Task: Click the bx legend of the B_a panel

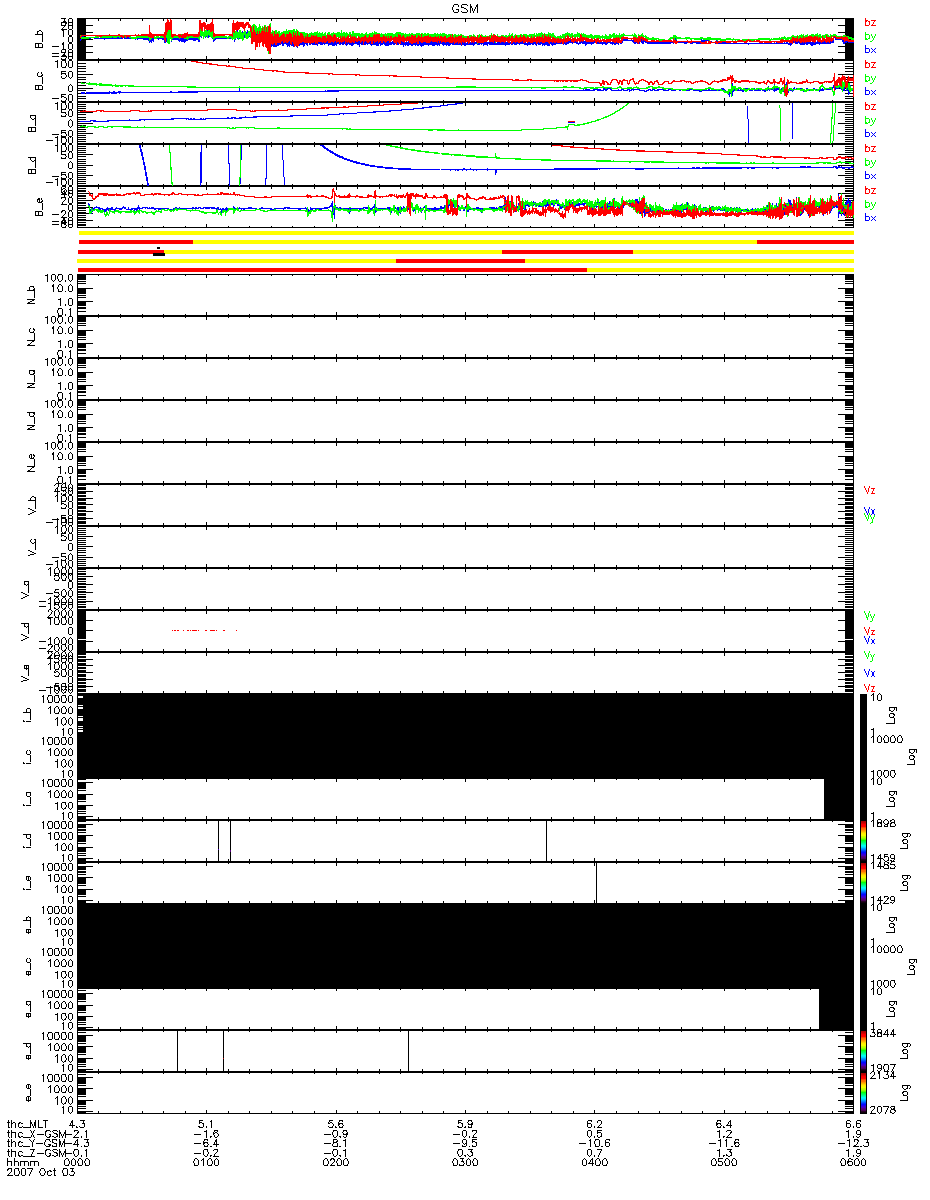Action: point(870,133)
